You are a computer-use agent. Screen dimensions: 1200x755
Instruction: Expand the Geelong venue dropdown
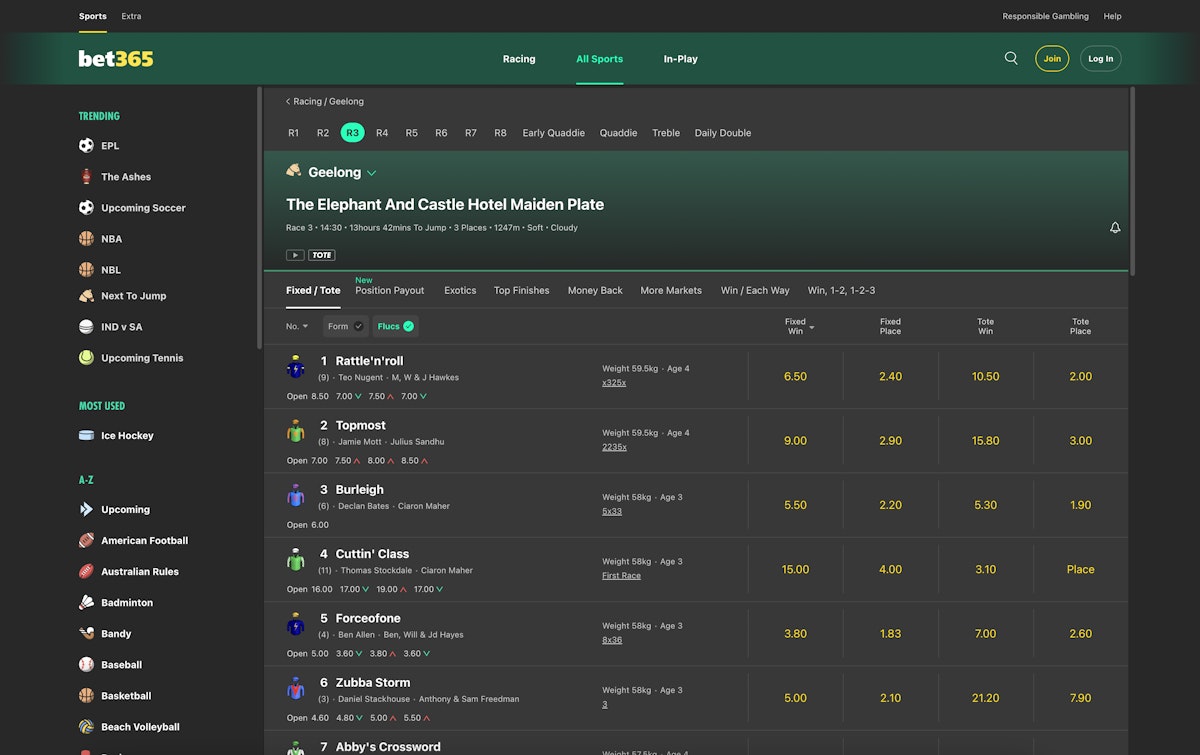click(x=372, y=173)
